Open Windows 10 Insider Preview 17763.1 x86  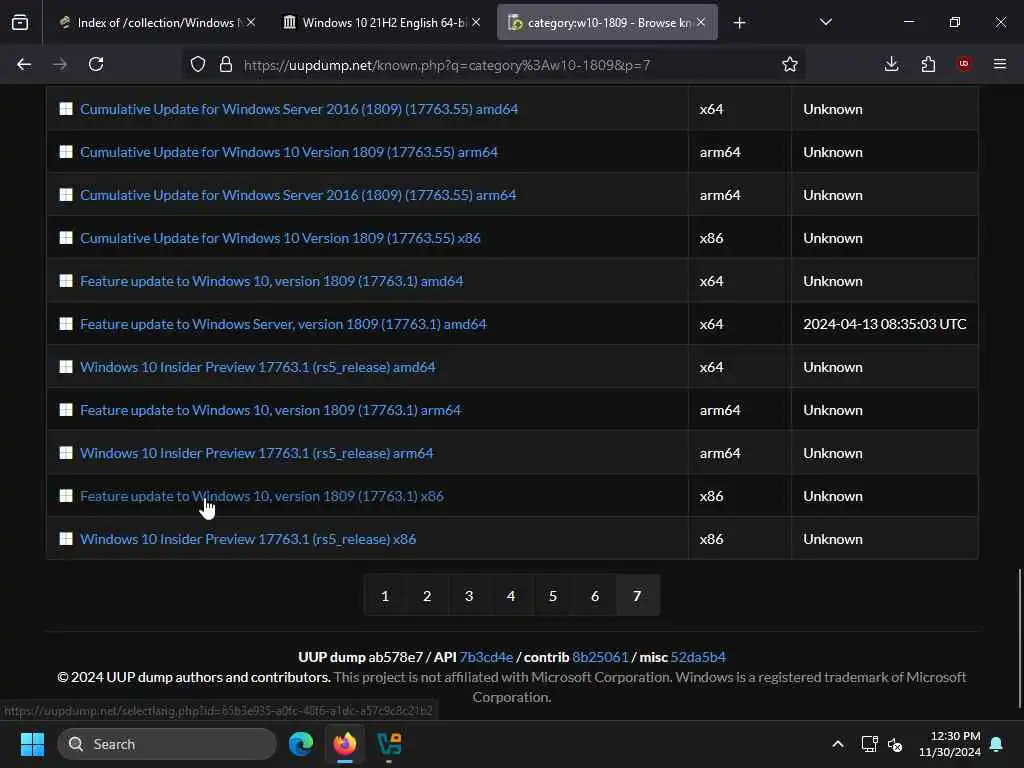[248, 539]
